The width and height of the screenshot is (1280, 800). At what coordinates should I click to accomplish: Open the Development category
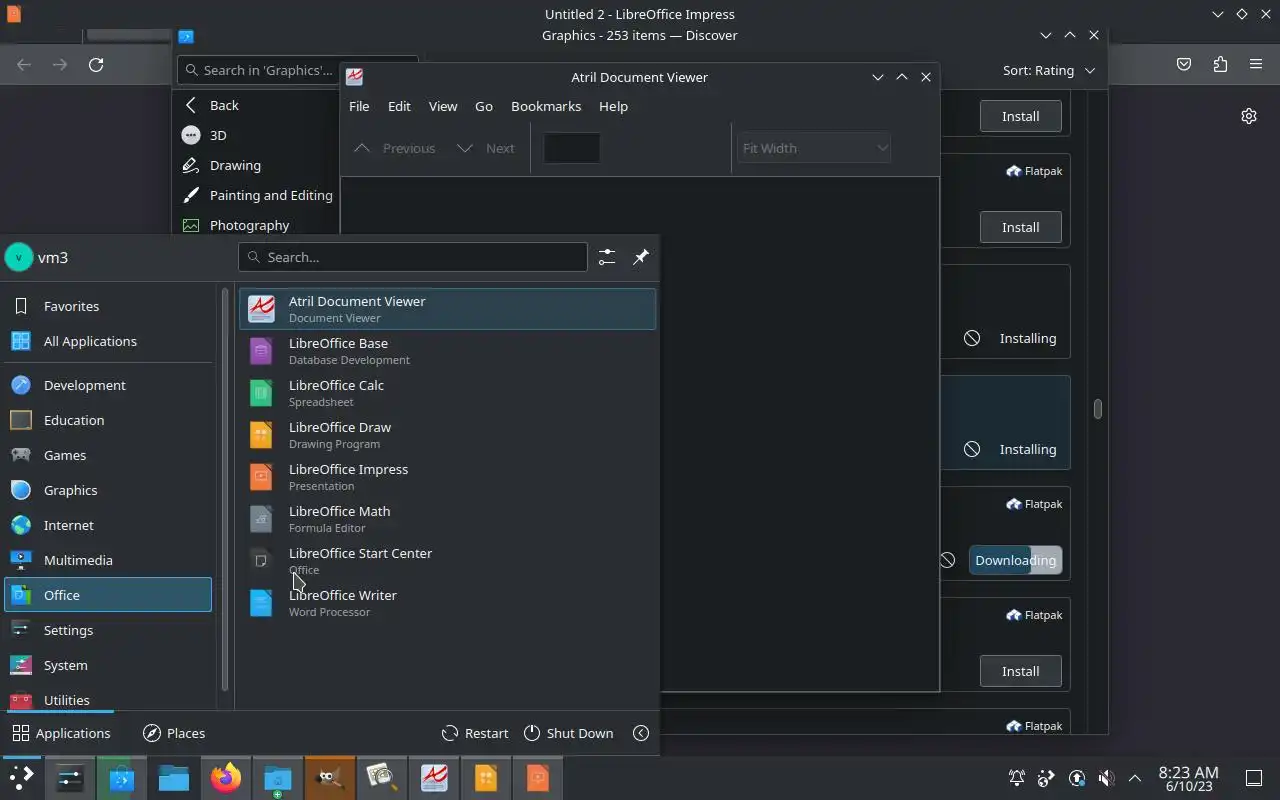[108, 385]
